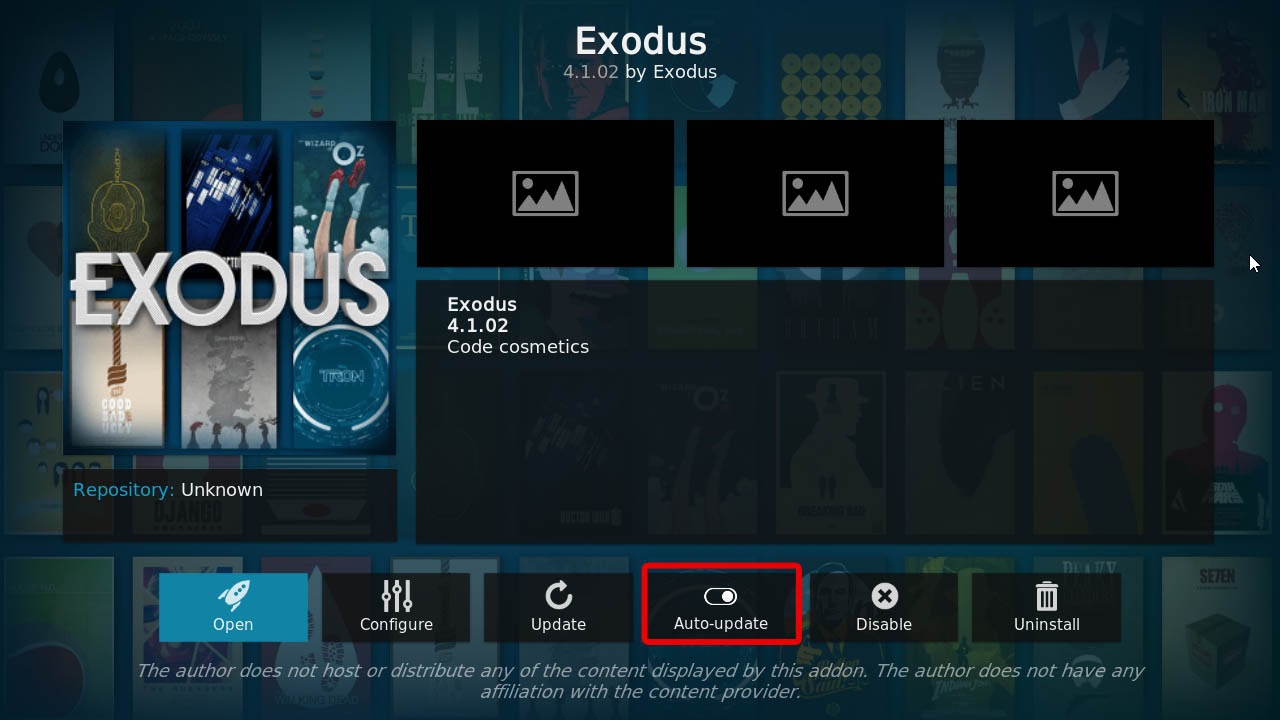Viewport: 1280px width, 720px height.
Task: Select the Uninstall button label
Action: (x=1047, y=625)
